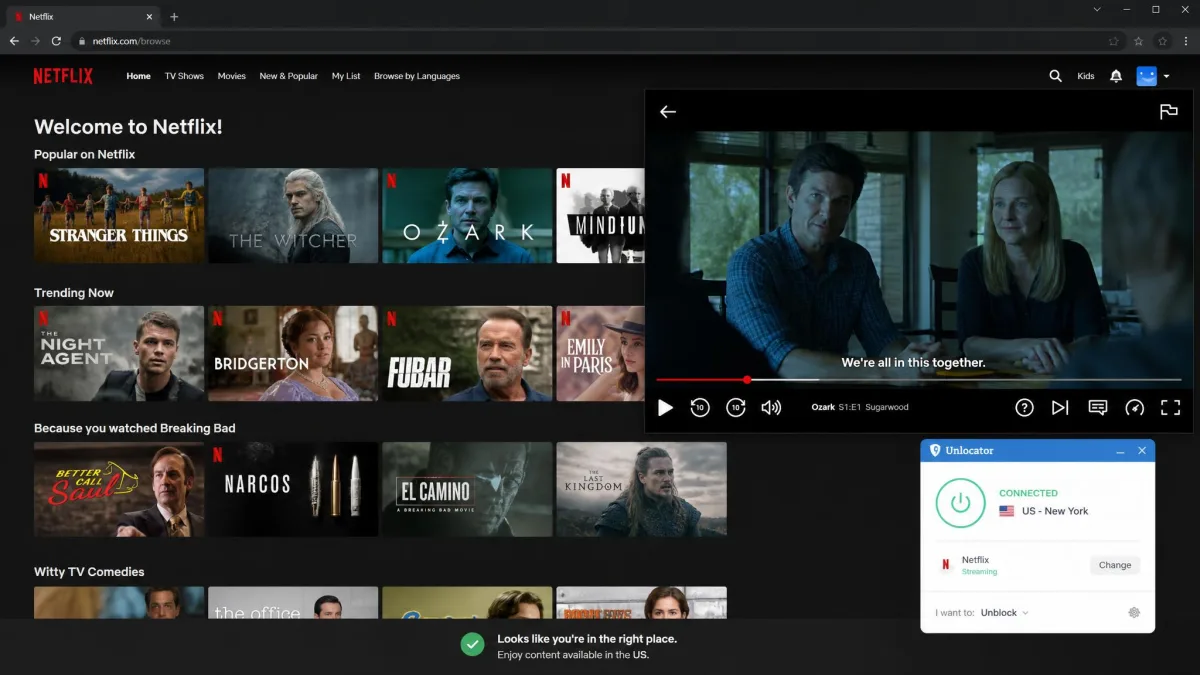1200x675 pixels.
Task: Mute the player volume icon
Action: point(771,407)
